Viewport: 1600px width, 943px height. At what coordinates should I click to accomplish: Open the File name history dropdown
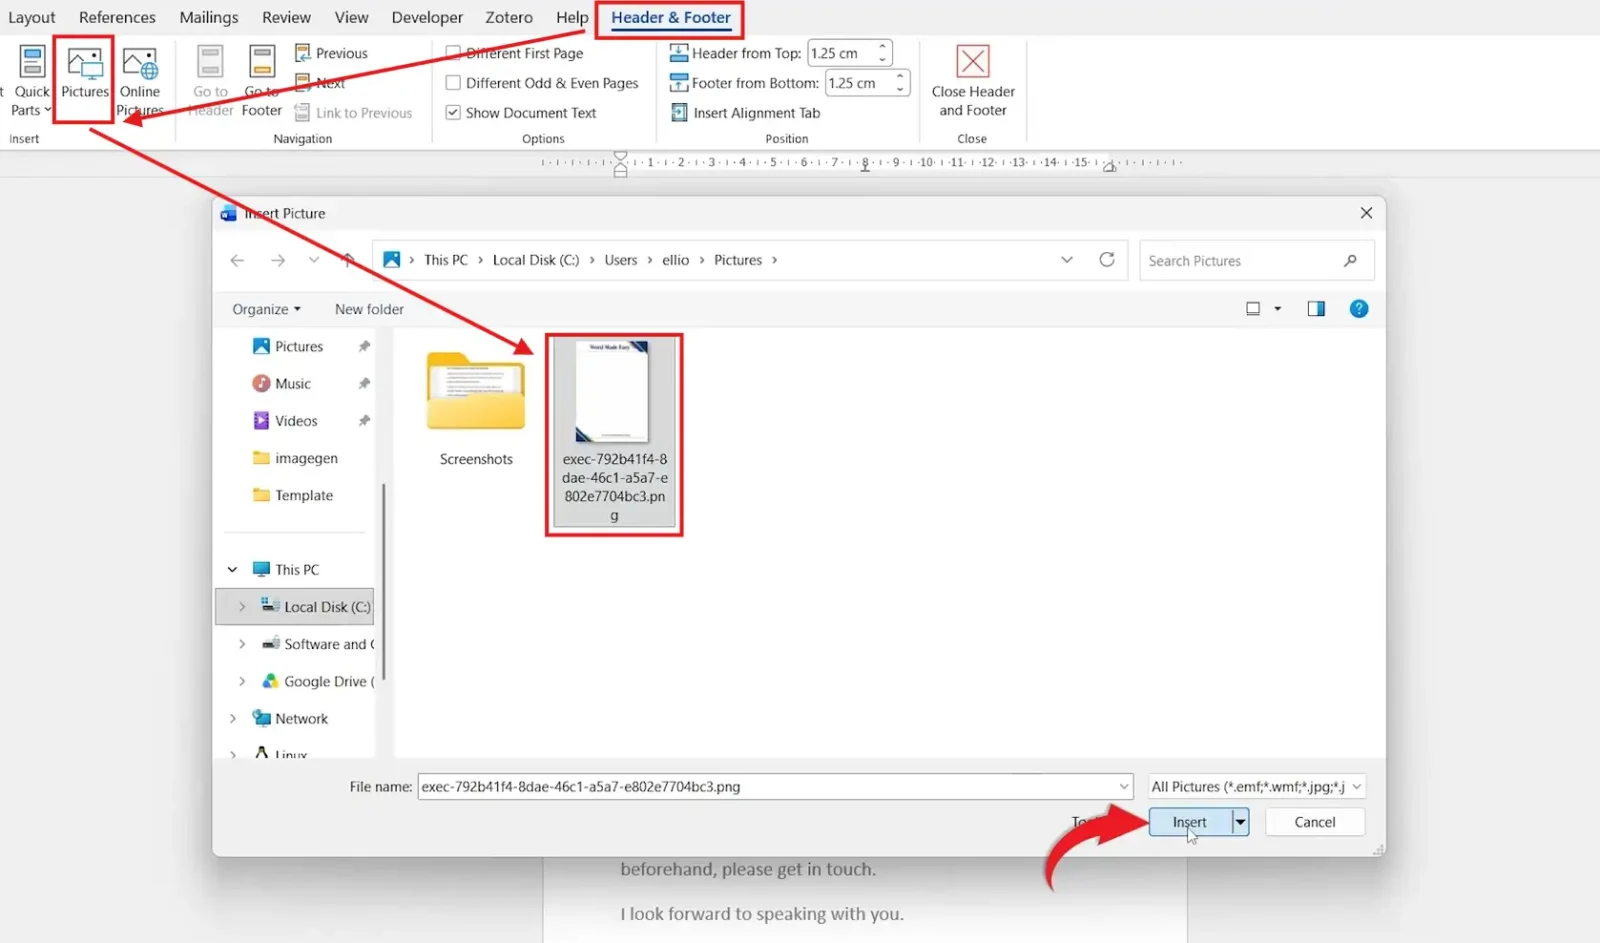(x=1123, y=787)
